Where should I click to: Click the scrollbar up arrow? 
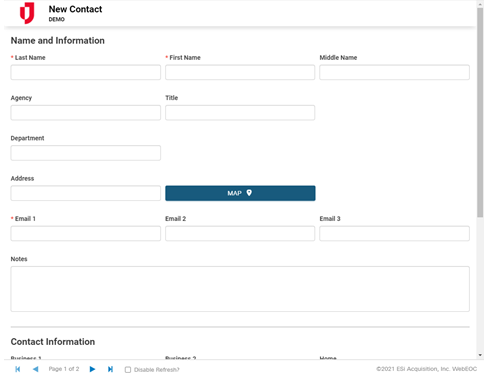(x=480, y=4)
